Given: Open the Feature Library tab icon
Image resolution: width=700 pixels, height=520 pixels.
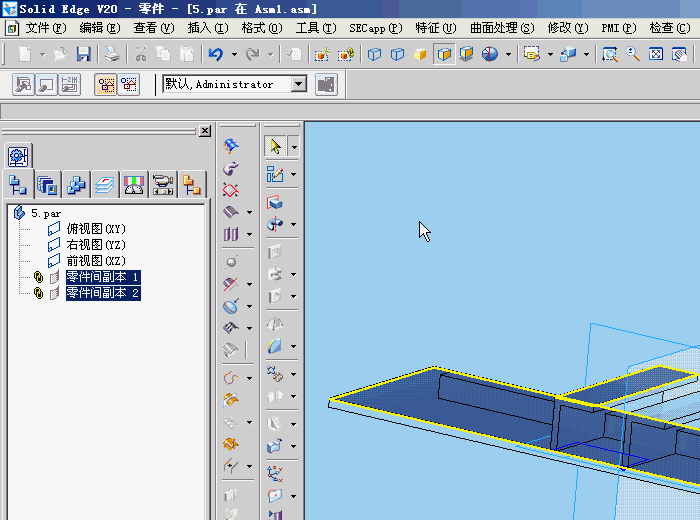Looking at the screenshot, I should [47, 185].
